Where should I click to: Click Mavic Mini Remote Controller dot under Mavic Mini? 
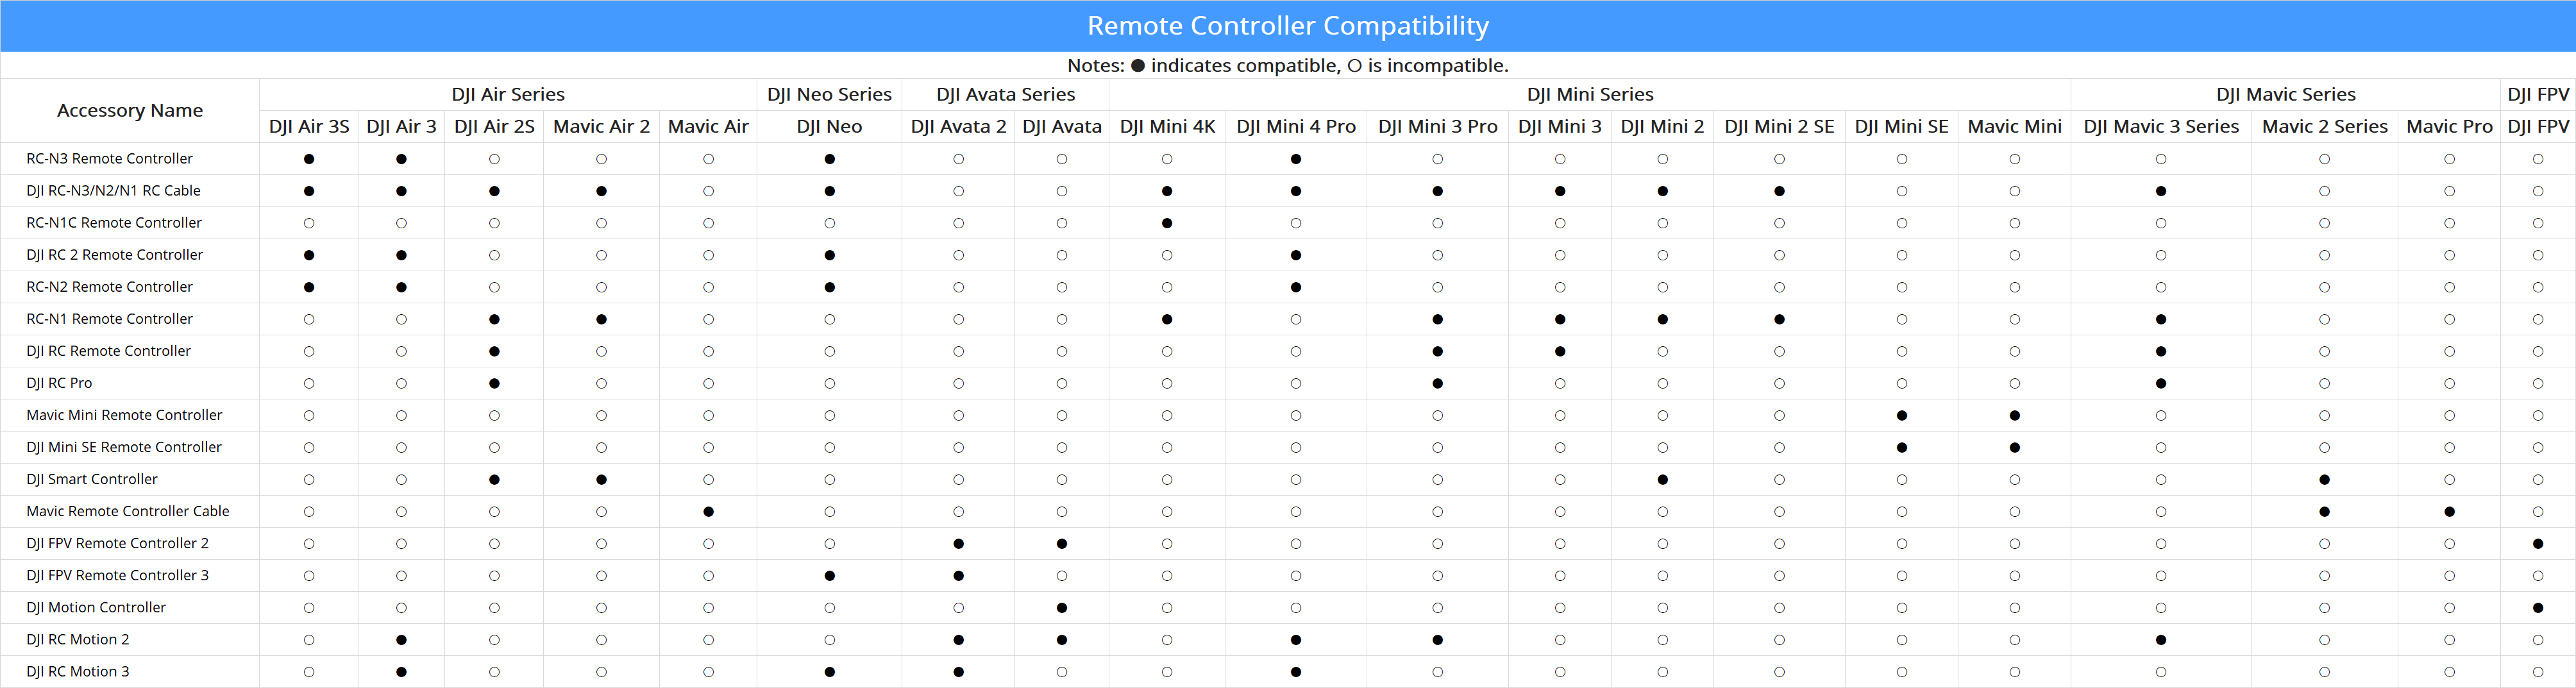coord(2014,416)
